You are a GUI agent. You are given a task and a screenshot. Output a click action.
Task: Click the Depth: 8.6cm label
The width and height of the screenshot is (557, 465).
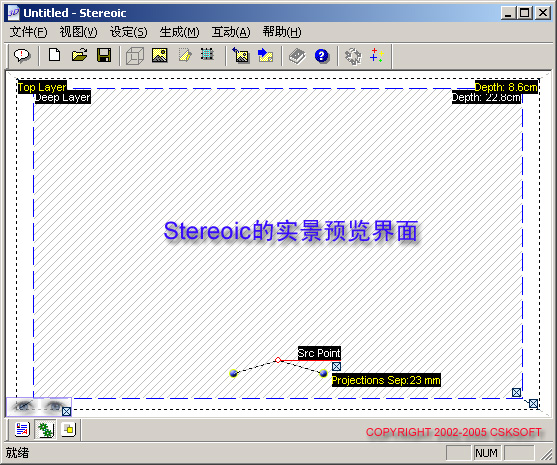[x=506, y=87]
